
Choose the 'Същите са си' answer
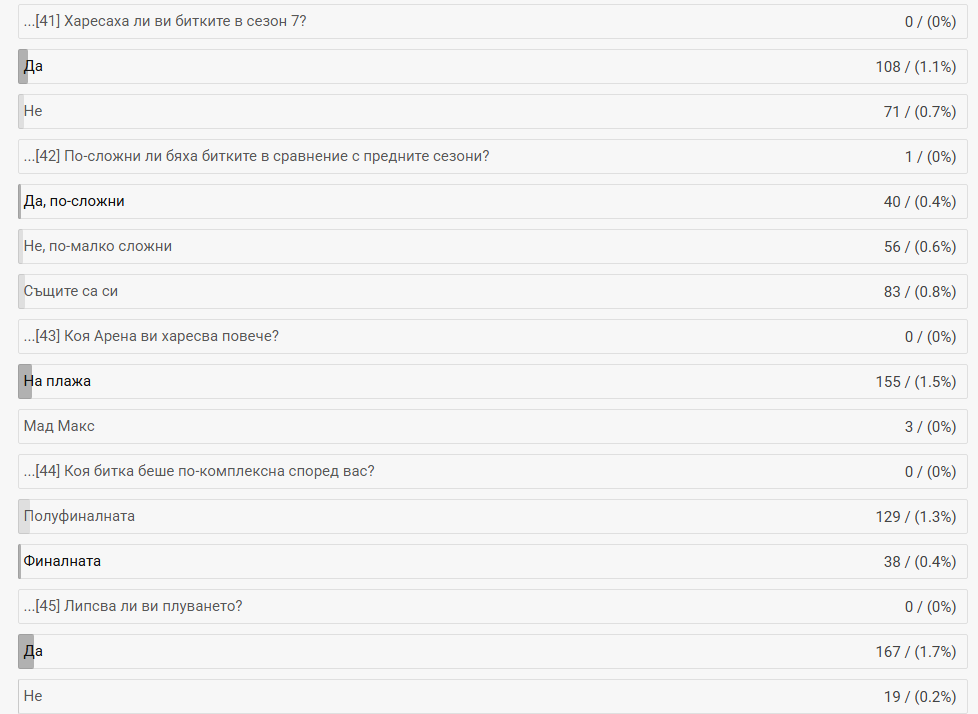[x=72, y=291]
